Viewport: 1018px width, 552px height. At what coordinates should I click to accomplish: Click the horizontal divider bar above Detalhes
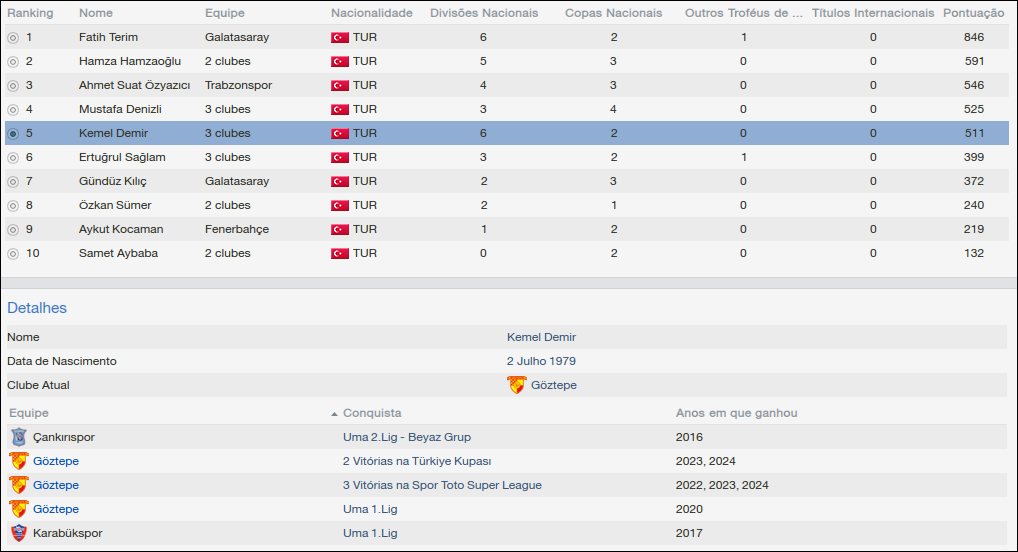(509, 283)
